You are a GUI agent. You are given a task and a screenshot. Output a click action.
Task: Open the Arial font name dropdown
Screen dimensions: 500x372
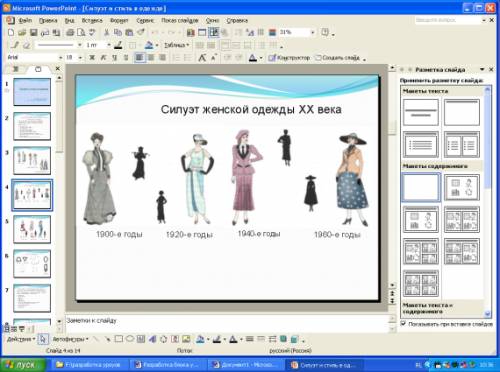[60, 58]
